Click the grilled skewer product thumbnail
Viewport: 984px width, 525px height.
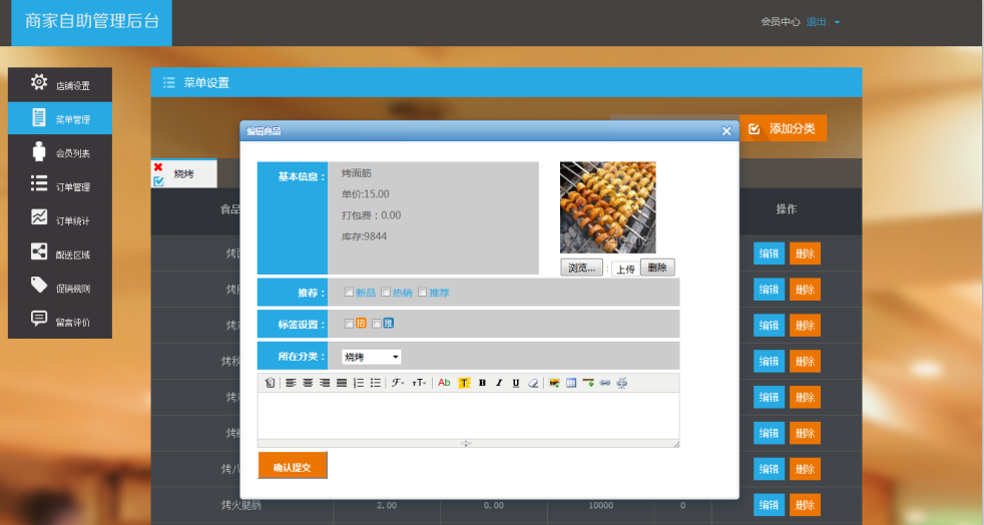pyautogui.click(x=607, y=208)
